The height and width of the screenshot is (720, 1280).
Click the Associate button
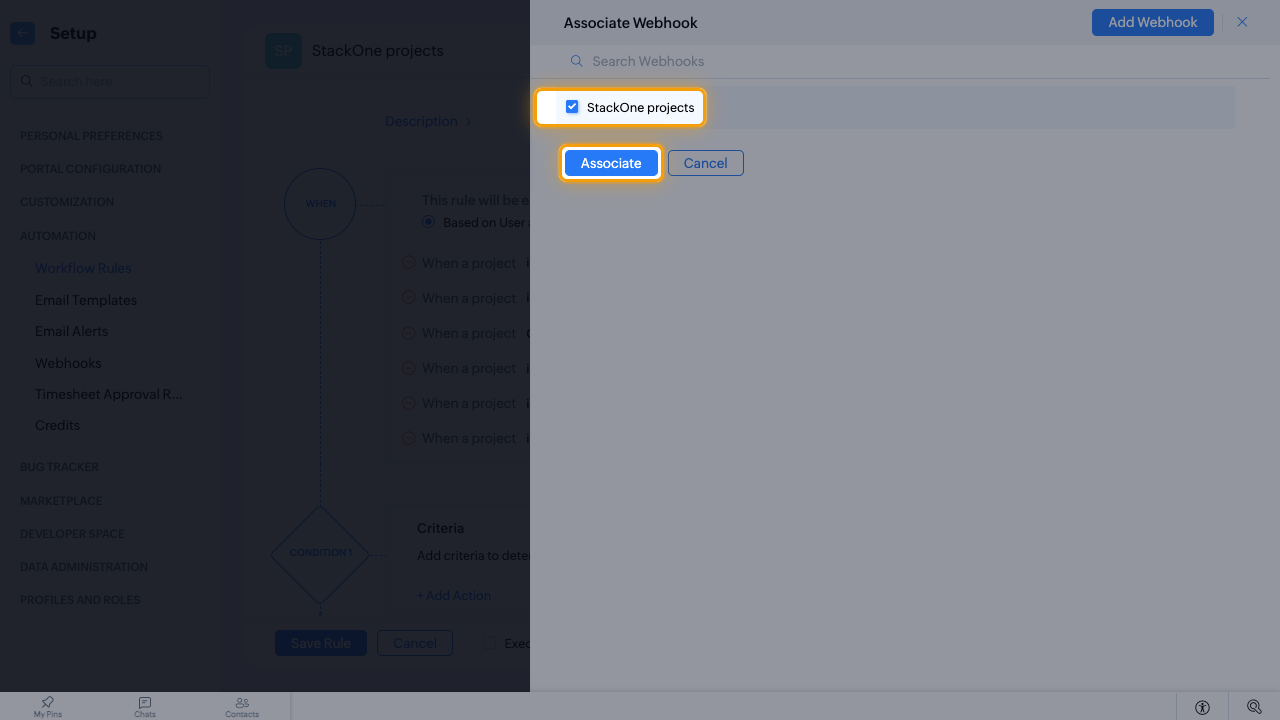click(x=611, y=163)
